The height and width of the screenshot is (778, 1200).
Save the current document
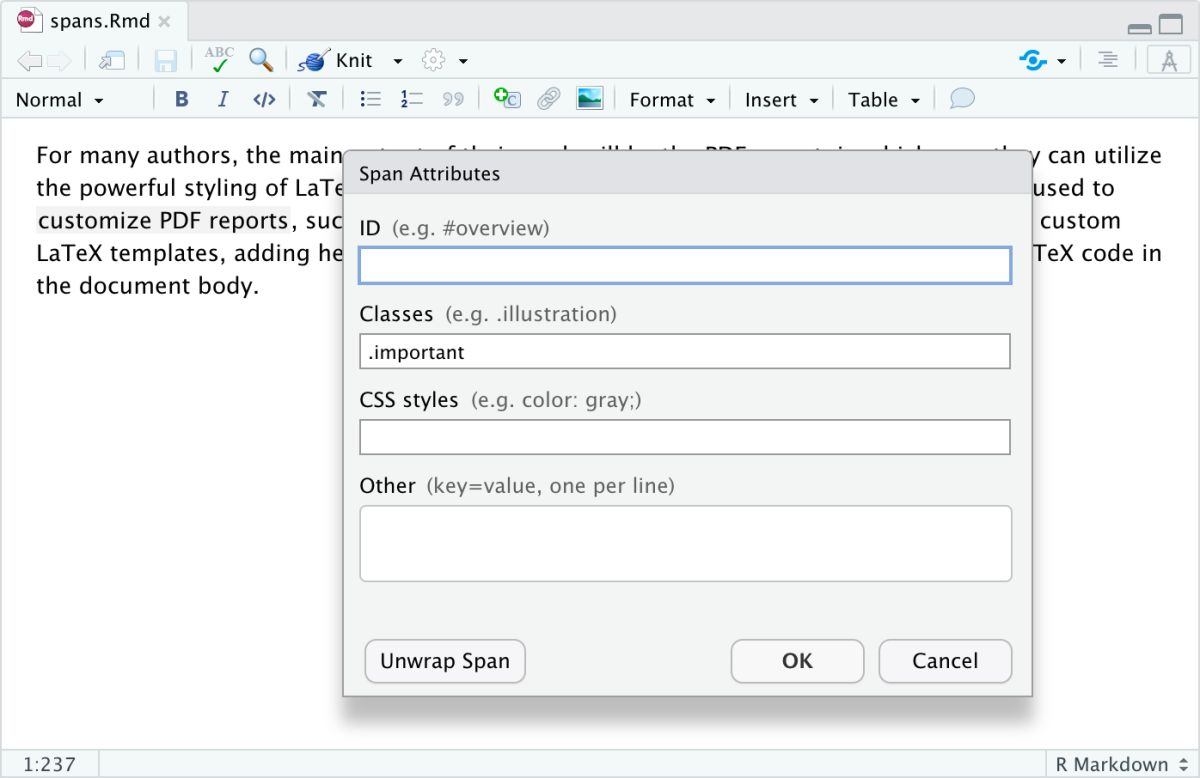tap(165, 61)
